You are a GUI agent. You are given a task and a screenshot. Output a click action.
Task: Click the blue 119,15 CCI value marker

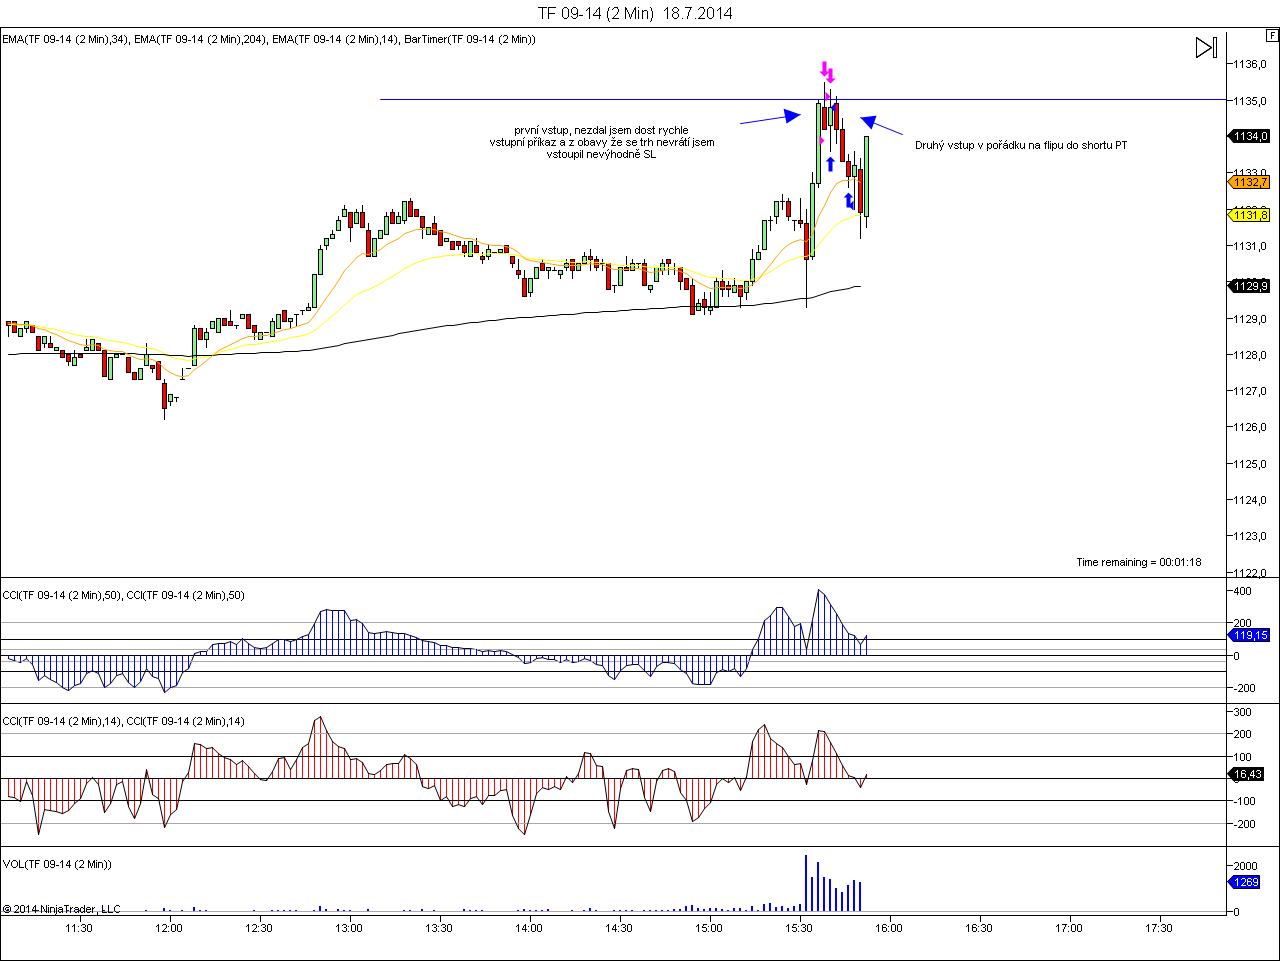point(1248,635)
